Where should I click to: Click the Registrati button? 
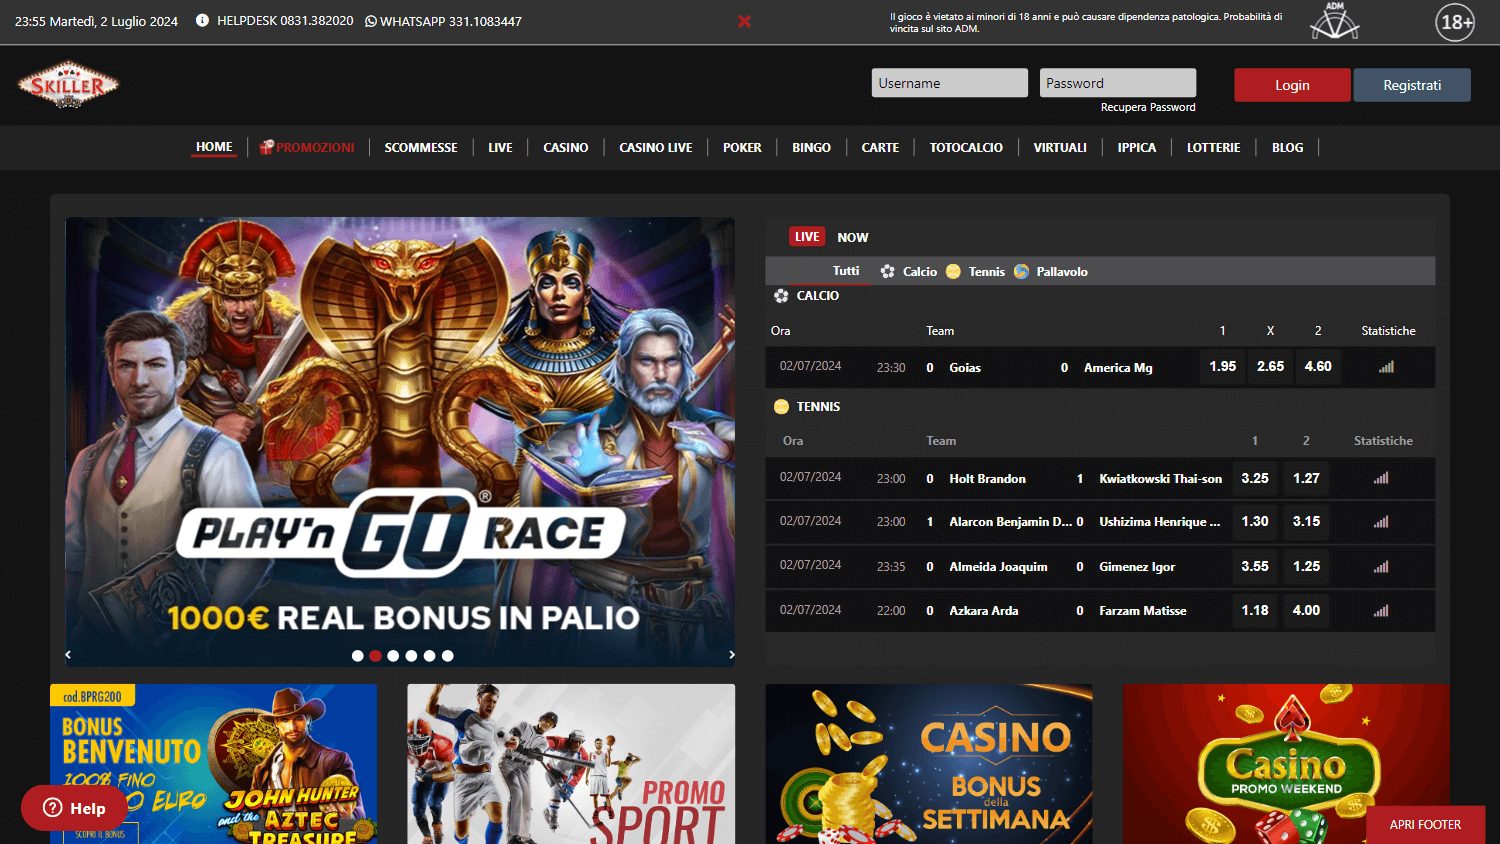[1412, 85]
